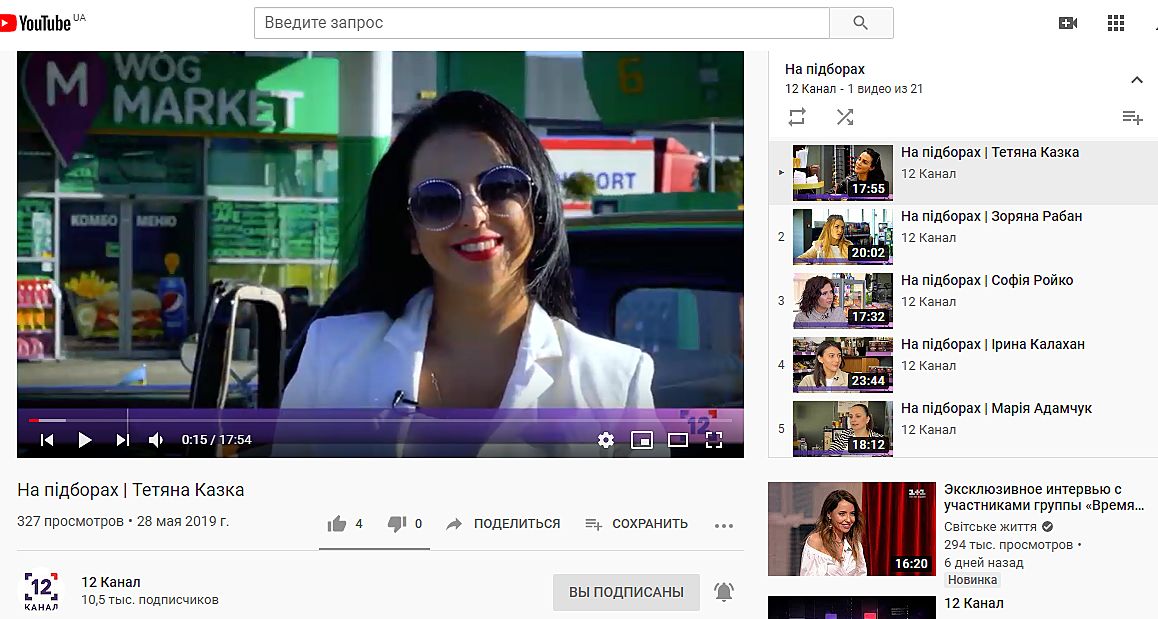Screen dimensions: 1158x619
Task: Save playlist using add-to-library icon
Action: pyautogui.click(x=1132, y=117)
